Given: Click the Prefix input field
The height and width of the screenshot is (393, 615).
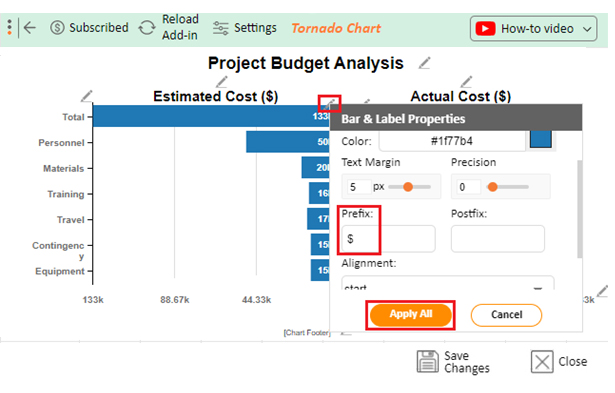Looking at the screenshot, I should coord(388,238).
